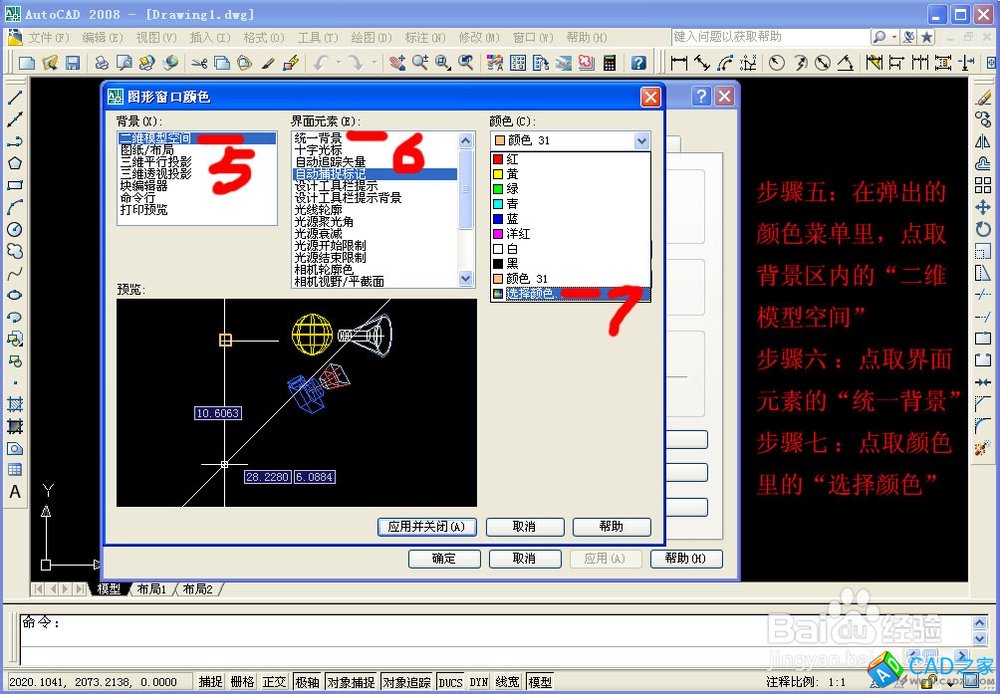Open the QuickCalc calculator icon
Screen dimensions: 1000x694
tap(610, 63)
